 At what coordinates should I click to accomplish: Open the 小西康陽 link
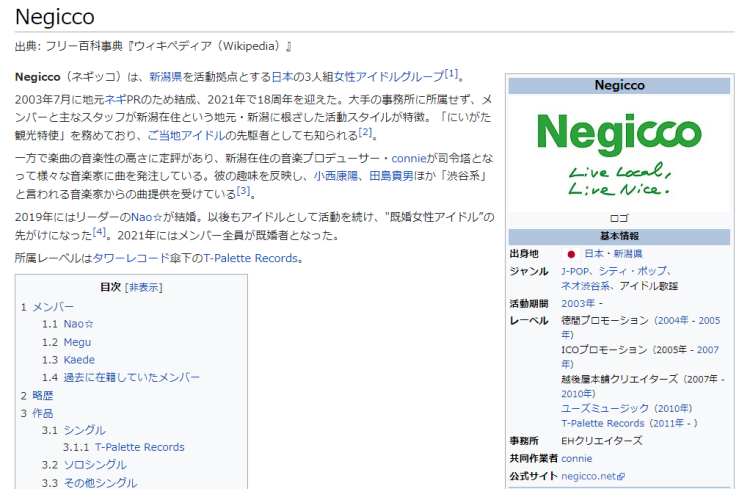336,176
